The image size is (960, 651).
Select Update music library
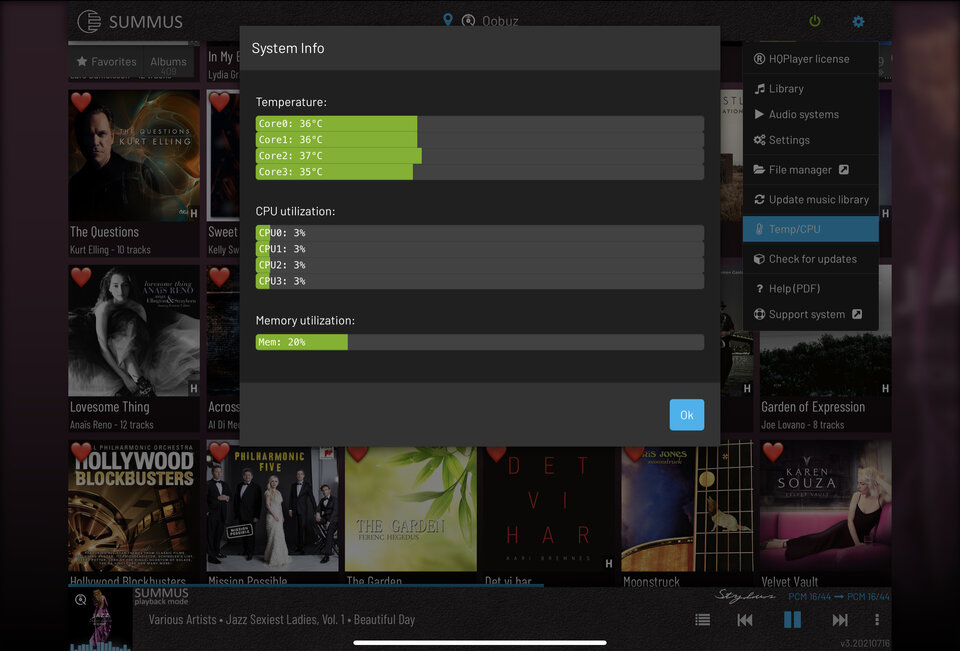click(810, 199)
